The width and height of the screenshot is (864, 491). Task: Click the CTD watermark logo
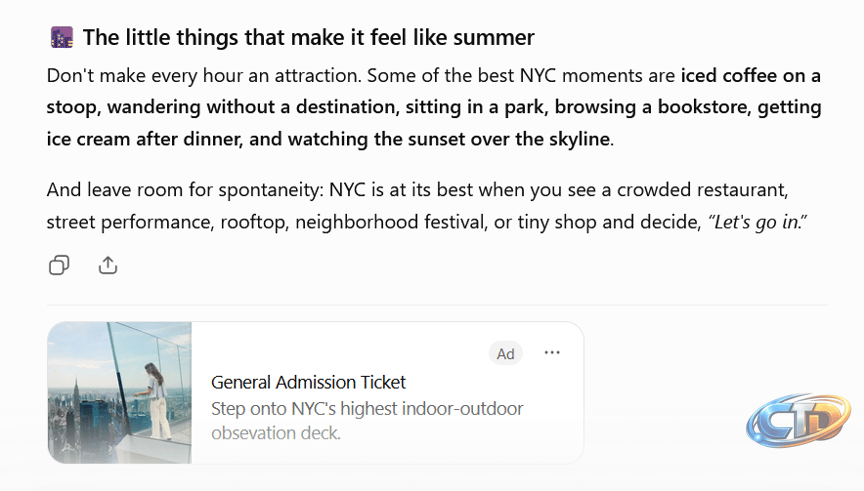pyautogui.click(x=798, y=420)
